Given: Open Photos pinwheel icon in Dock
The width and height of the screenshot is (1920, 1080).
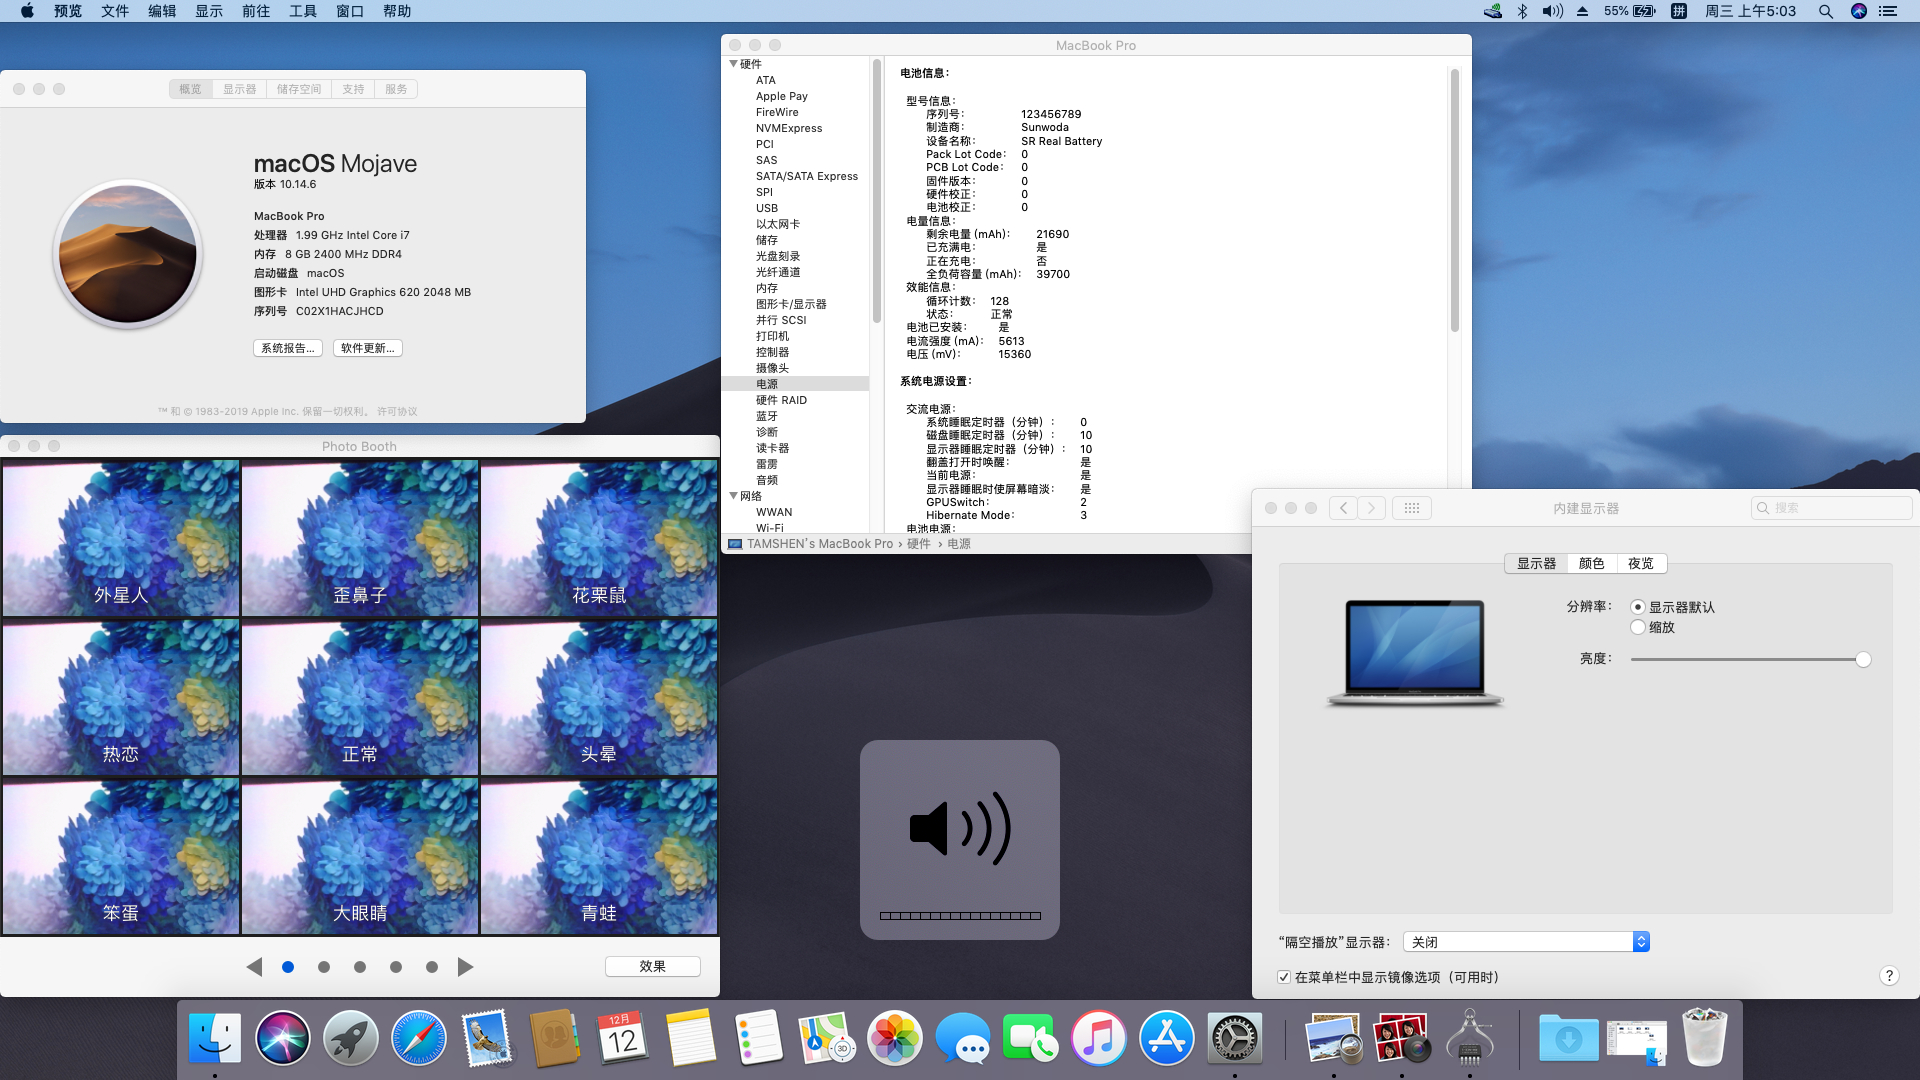Looking at the screenshot, I should 894,1038.
